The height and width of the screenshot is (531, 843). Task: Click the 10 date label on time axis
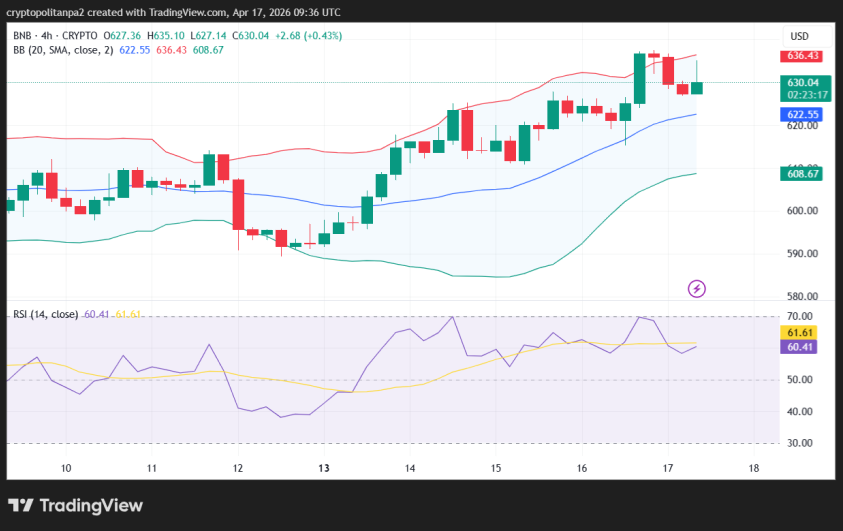click(66, 468)
